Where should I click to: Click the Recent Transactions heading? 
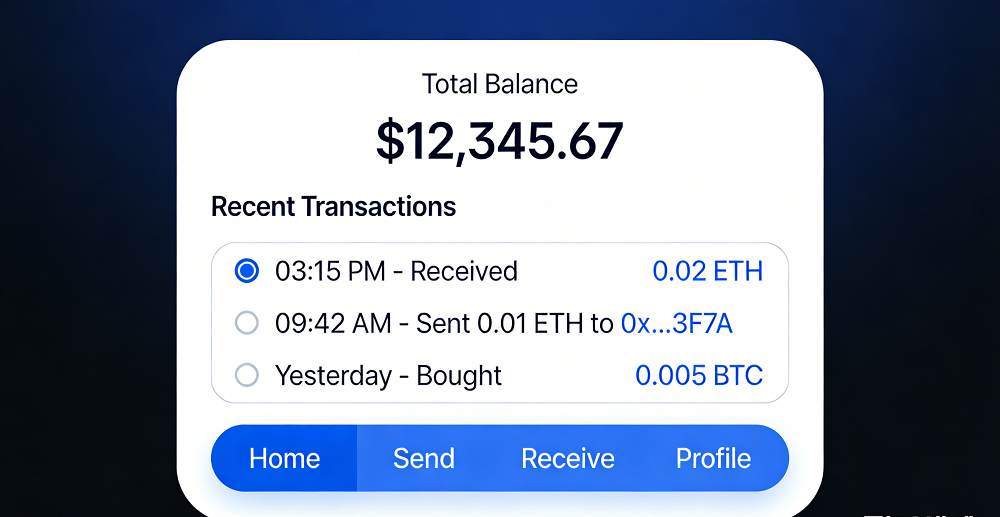click(x=334, y=207)
